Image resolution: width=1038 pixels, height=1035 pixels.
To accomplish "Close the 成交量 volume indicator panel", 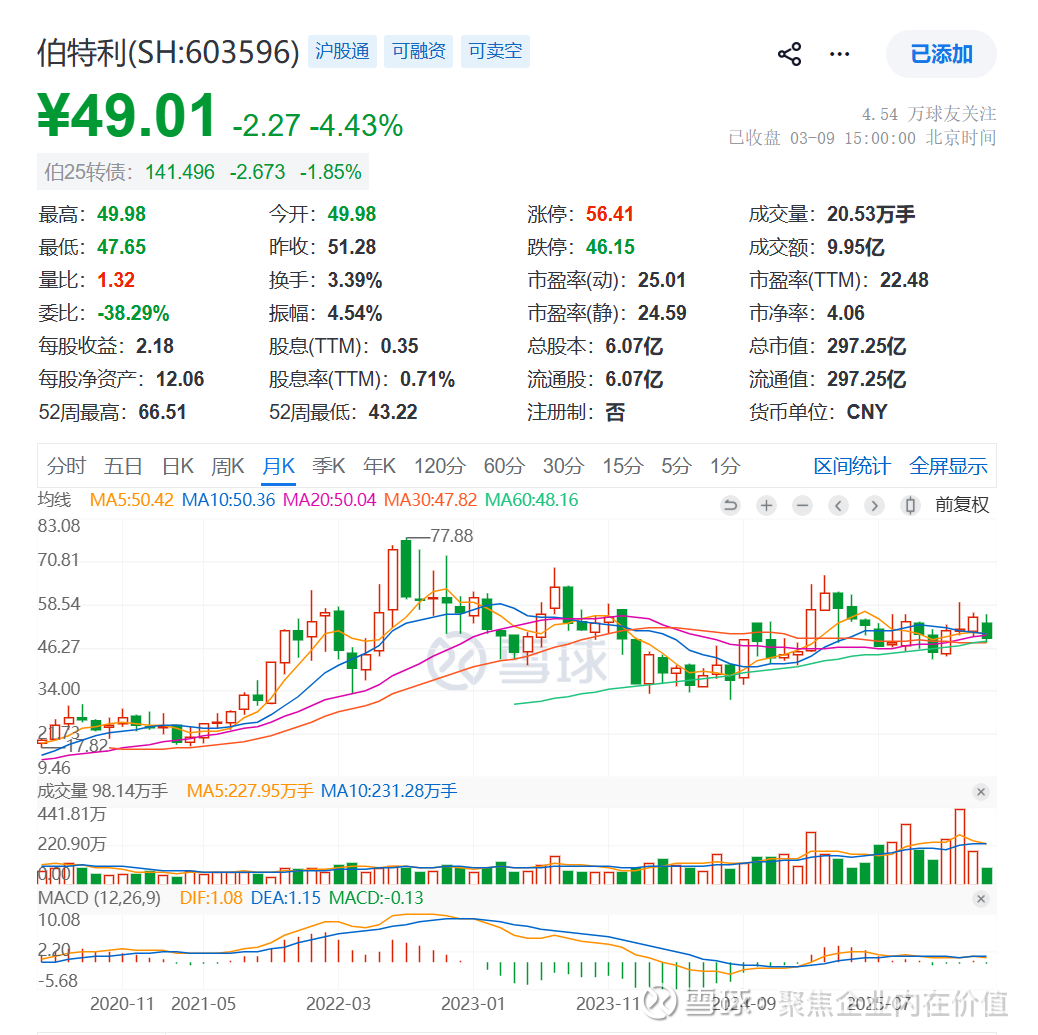I will tap(981, 792).
